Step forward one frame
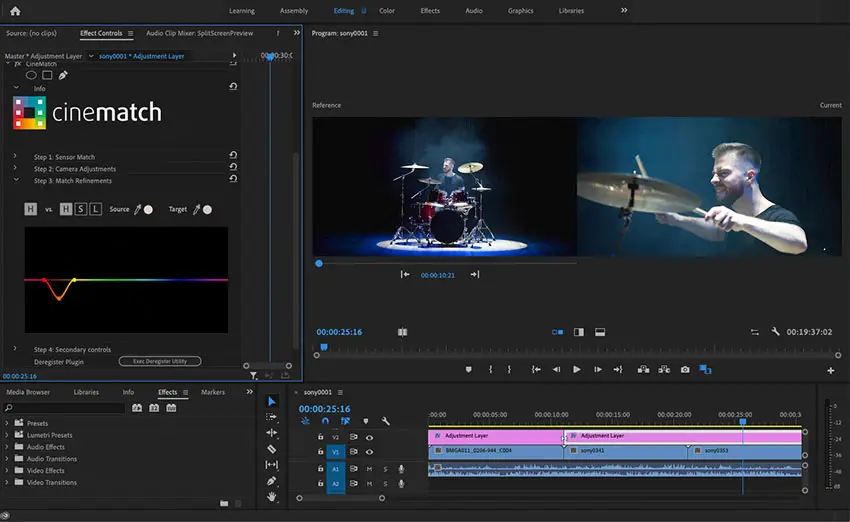 (x=598, y=370)
